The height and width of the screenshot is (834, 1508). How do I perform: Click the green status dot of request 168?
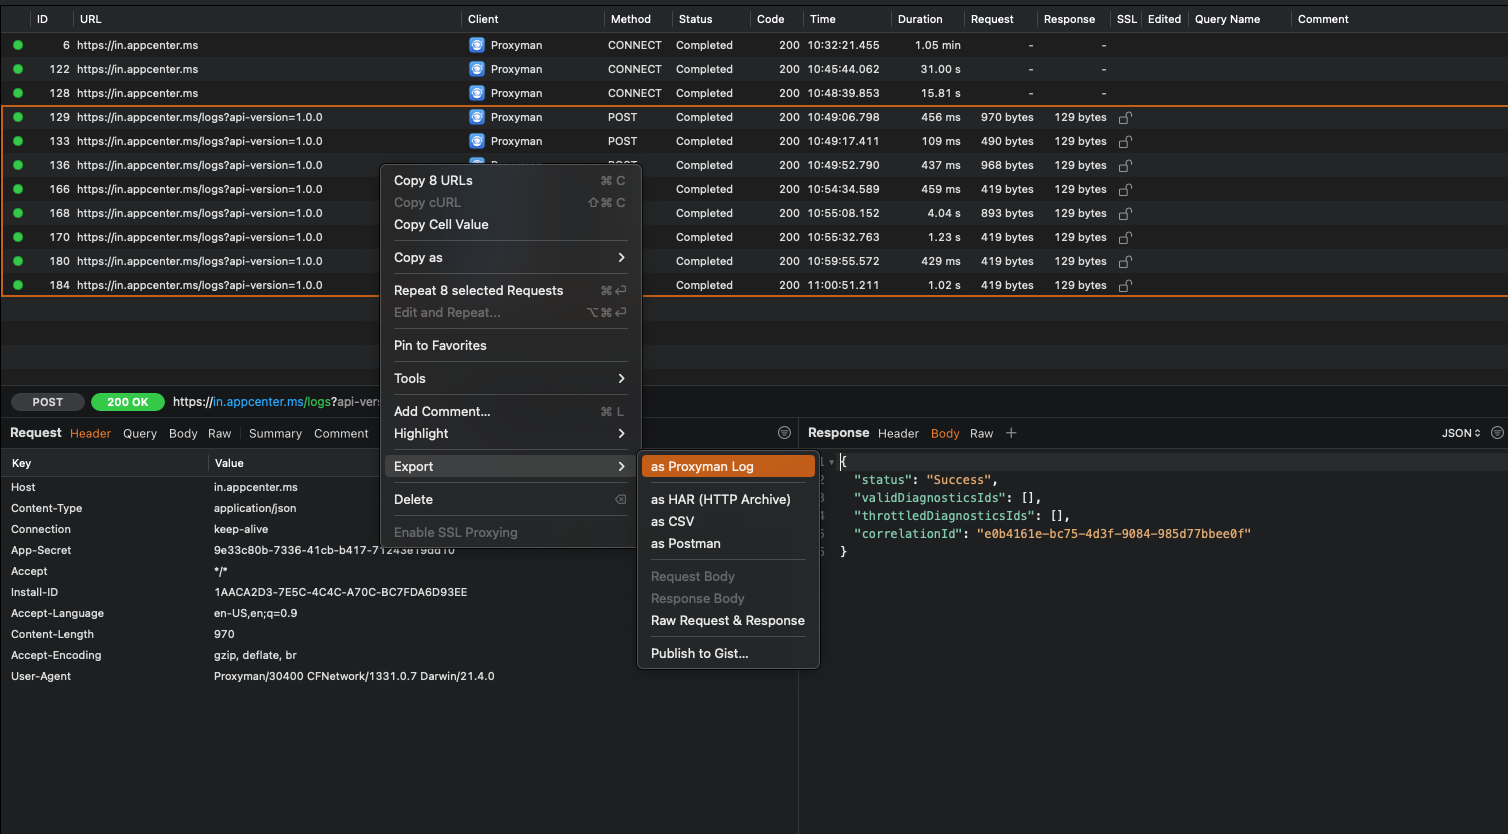pos(18,213)
